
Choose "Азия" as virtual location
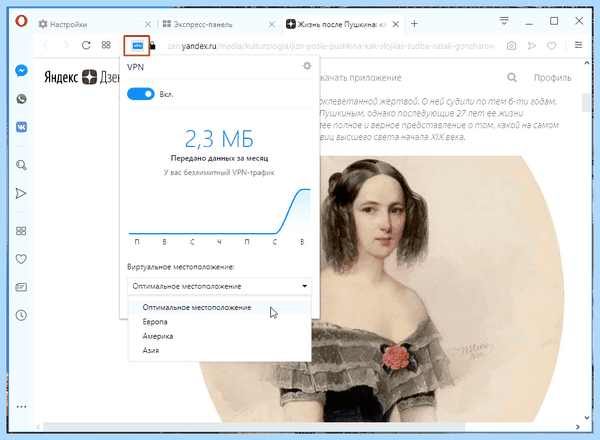point(220,350)
